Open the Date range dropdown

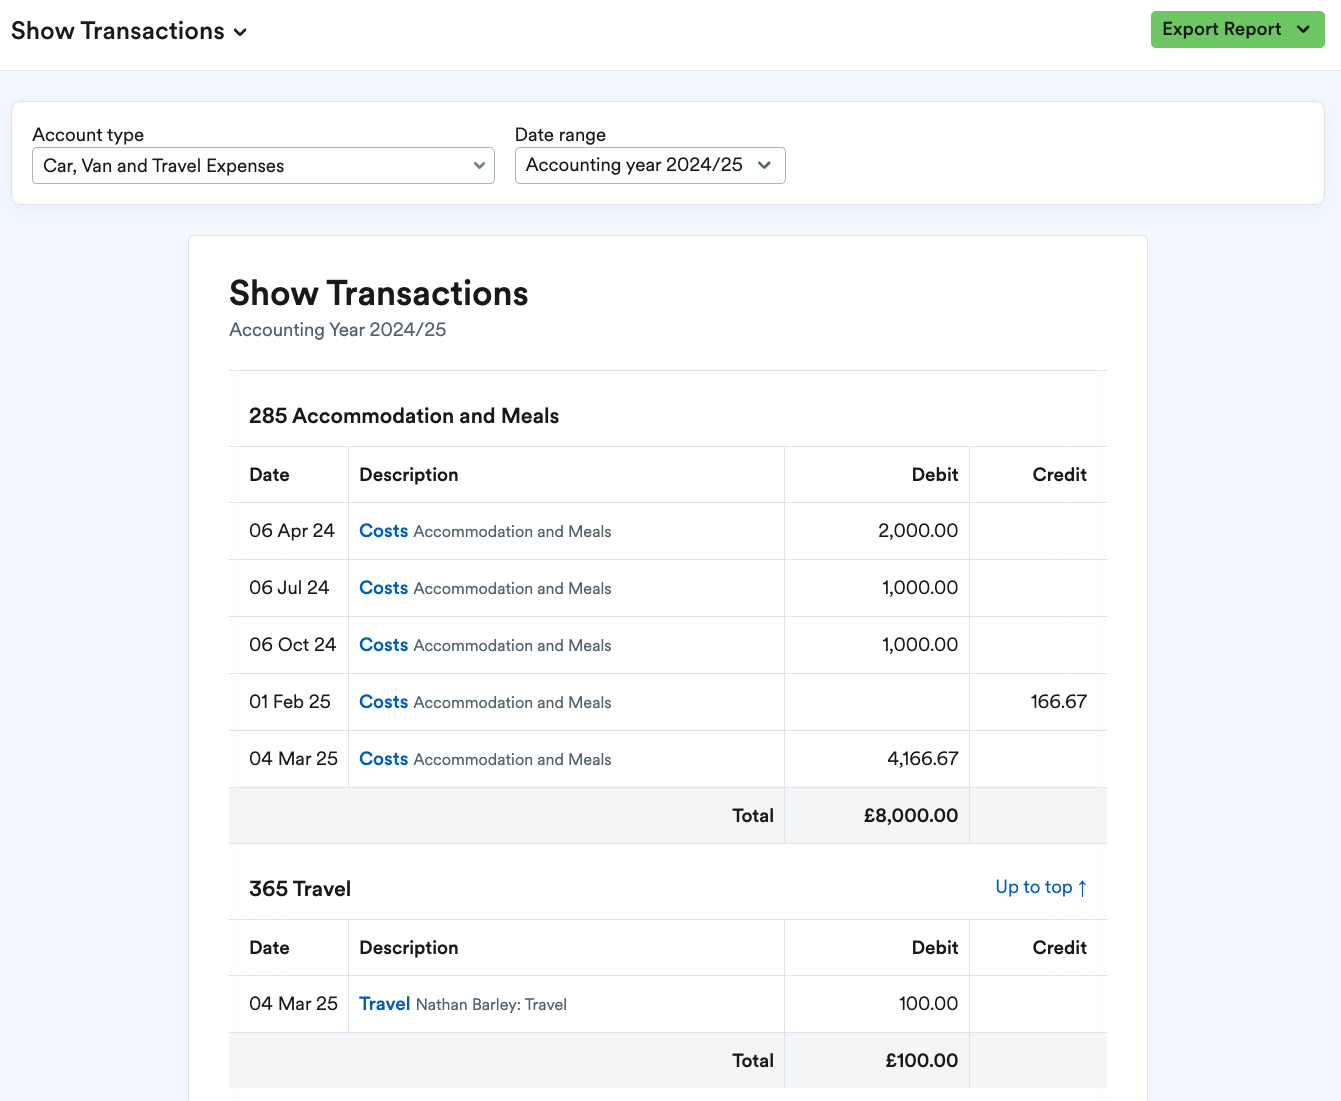[650, 166]
